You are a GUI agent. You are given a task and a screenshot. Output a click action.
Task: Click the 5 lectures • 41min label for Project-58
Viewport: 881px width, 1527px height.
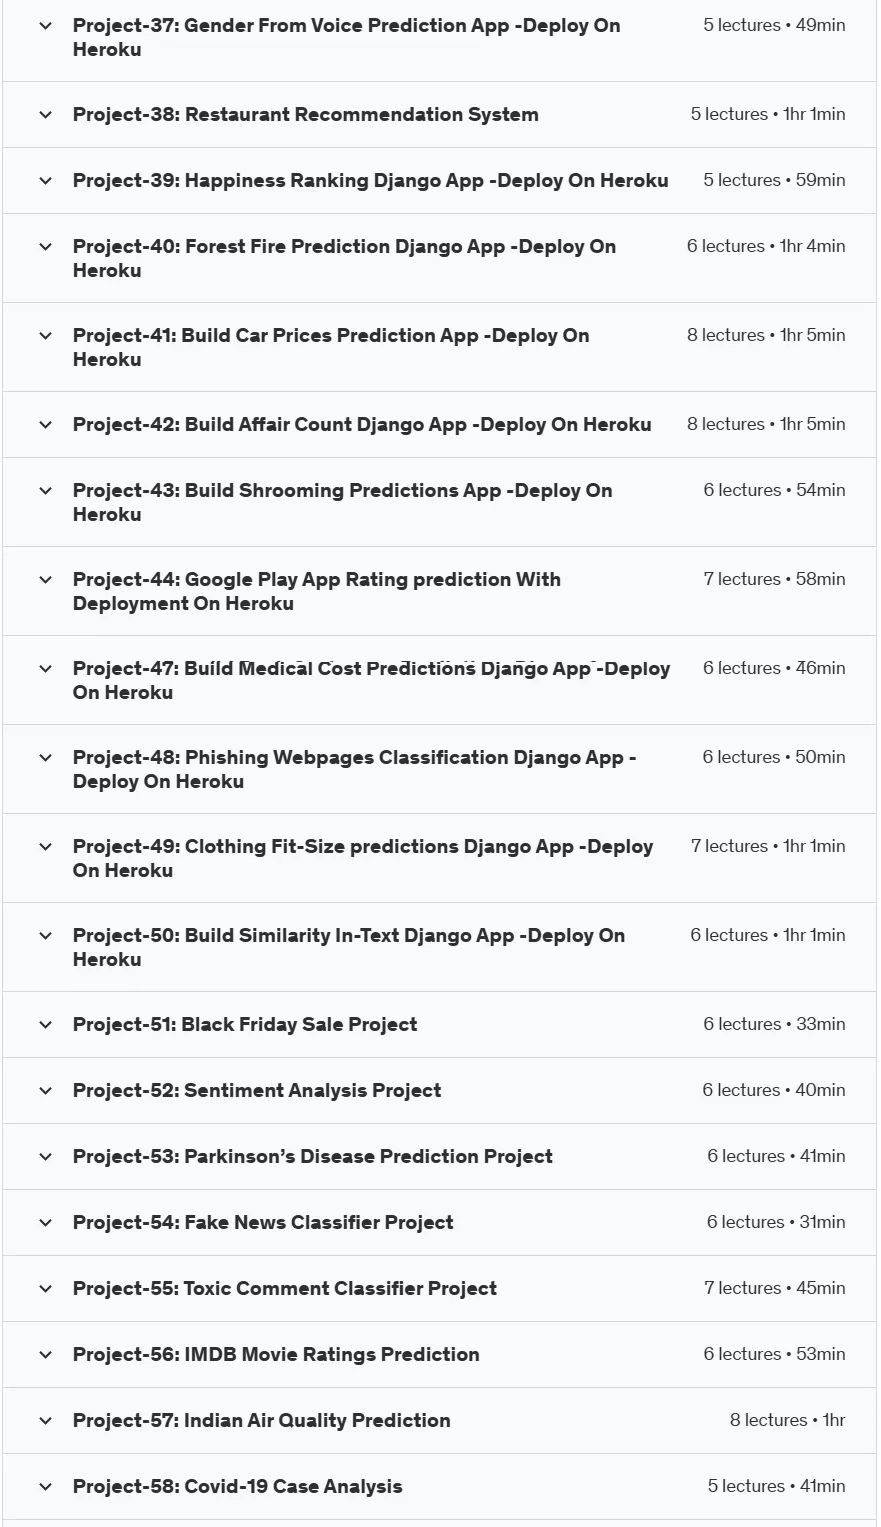point(776,1486)
